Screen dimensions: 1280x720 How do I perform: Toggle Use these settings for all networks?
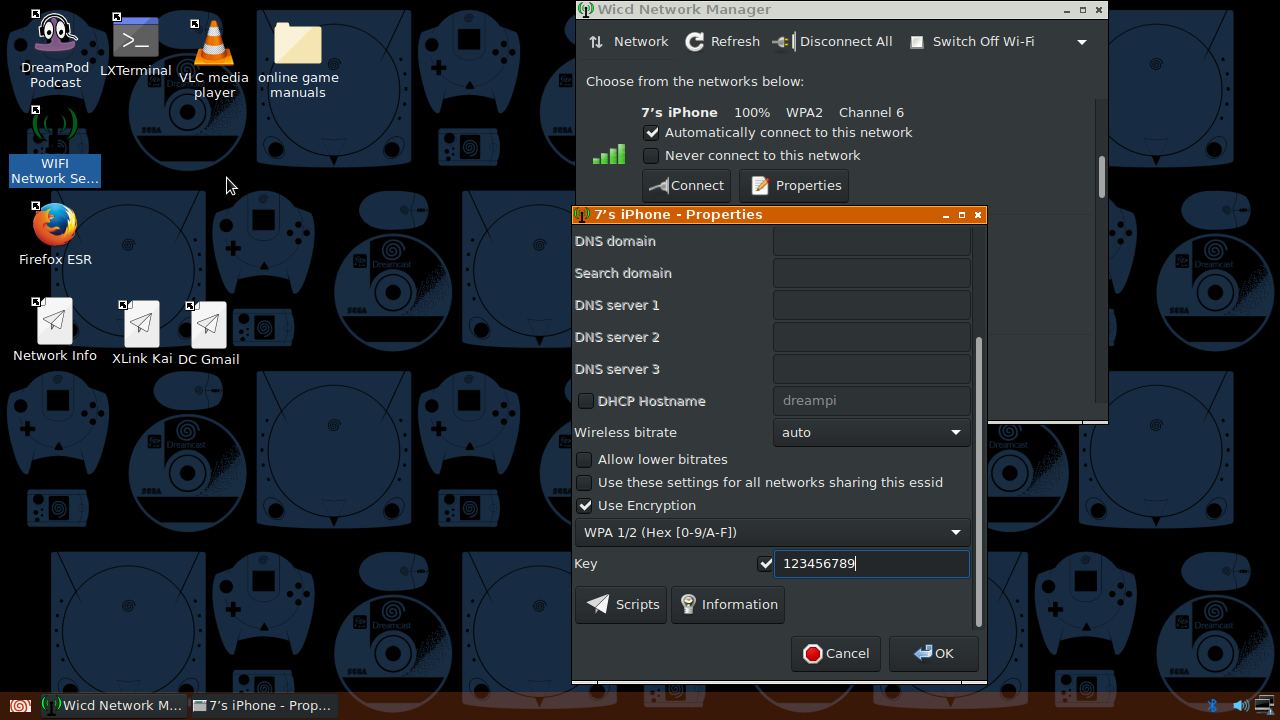tap(585, 483)
